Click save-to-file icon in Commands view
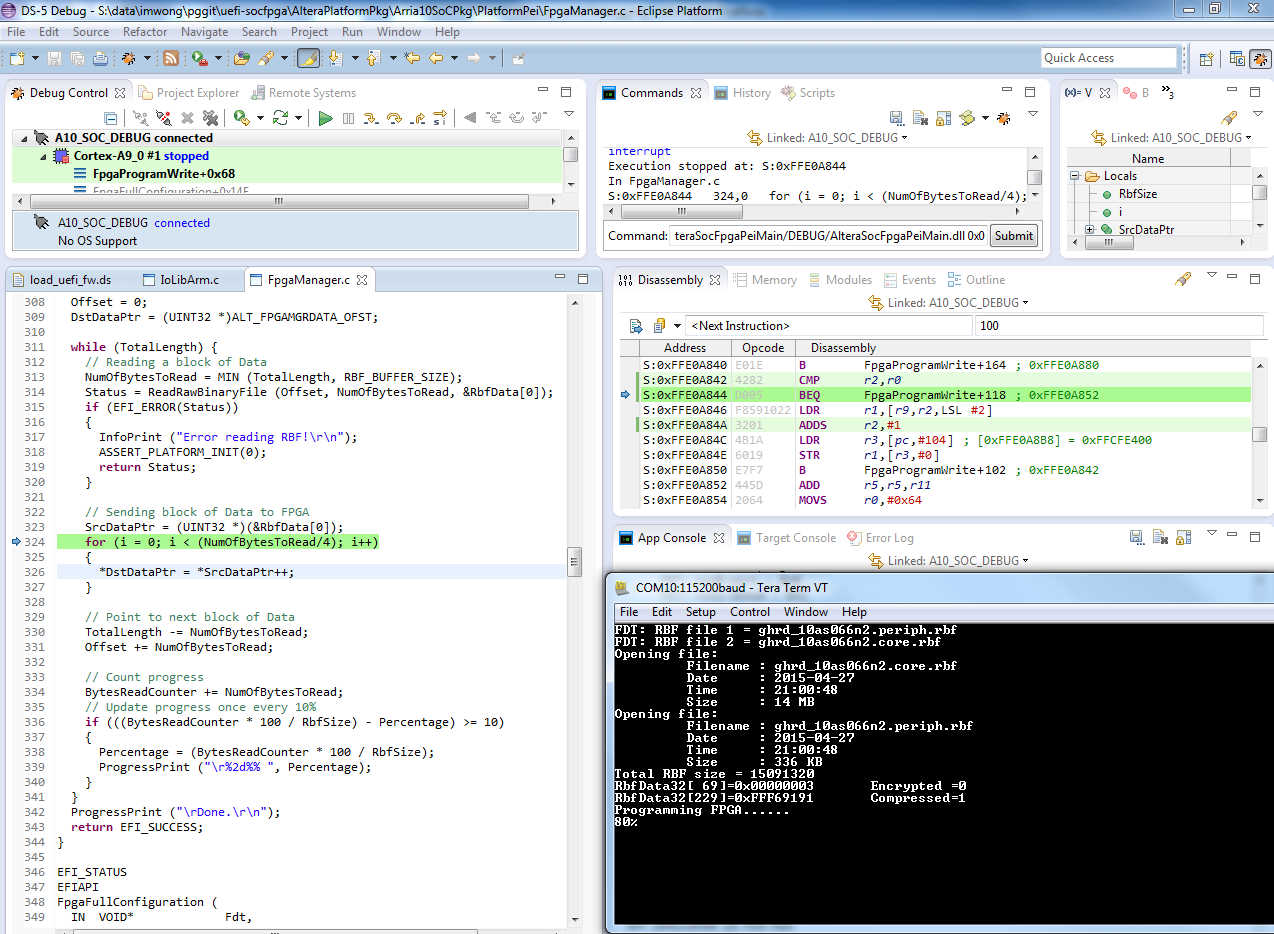This screenshot has height=934, width=1274. pos(896,118)
